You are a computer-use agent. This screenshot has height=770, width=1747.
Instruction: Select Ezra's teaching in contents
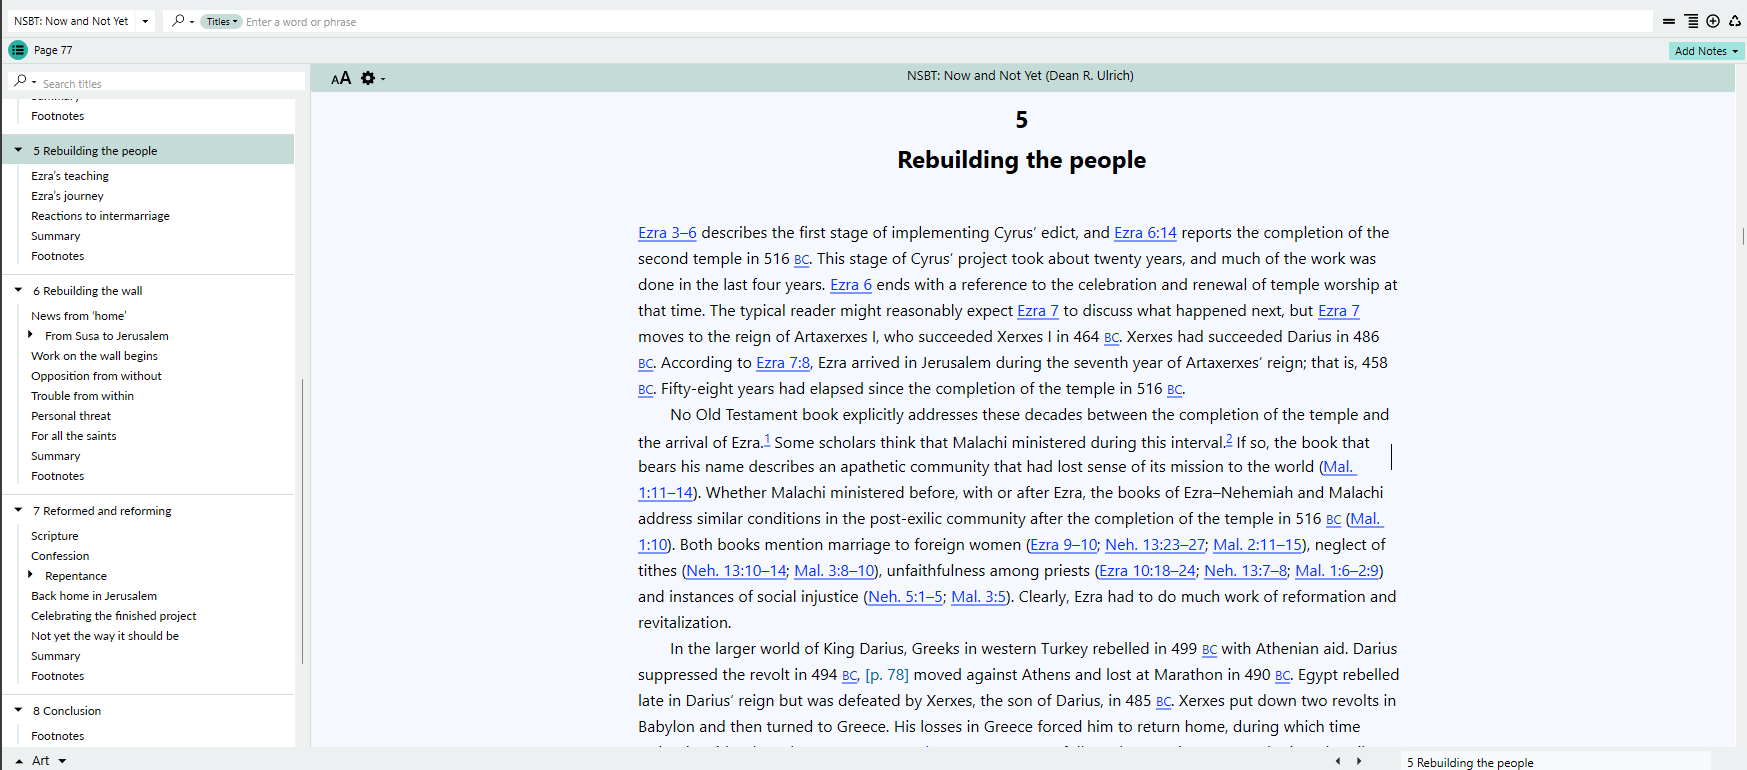(x=70, y=176)
